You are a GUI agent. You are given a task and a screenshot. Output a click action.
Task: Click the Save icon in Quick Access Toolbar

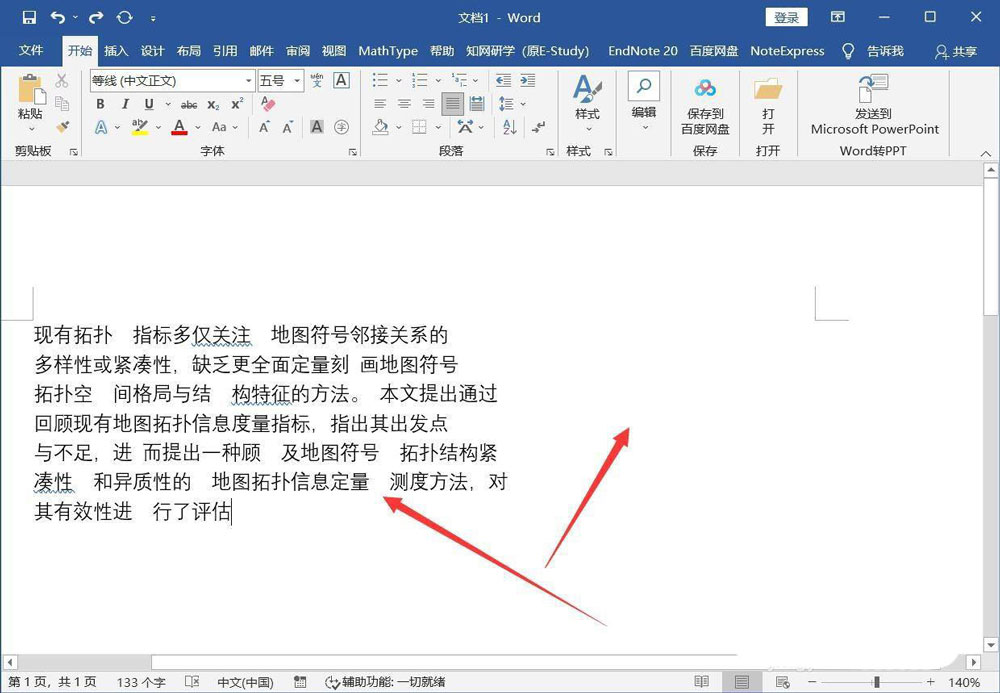point(28,16)
